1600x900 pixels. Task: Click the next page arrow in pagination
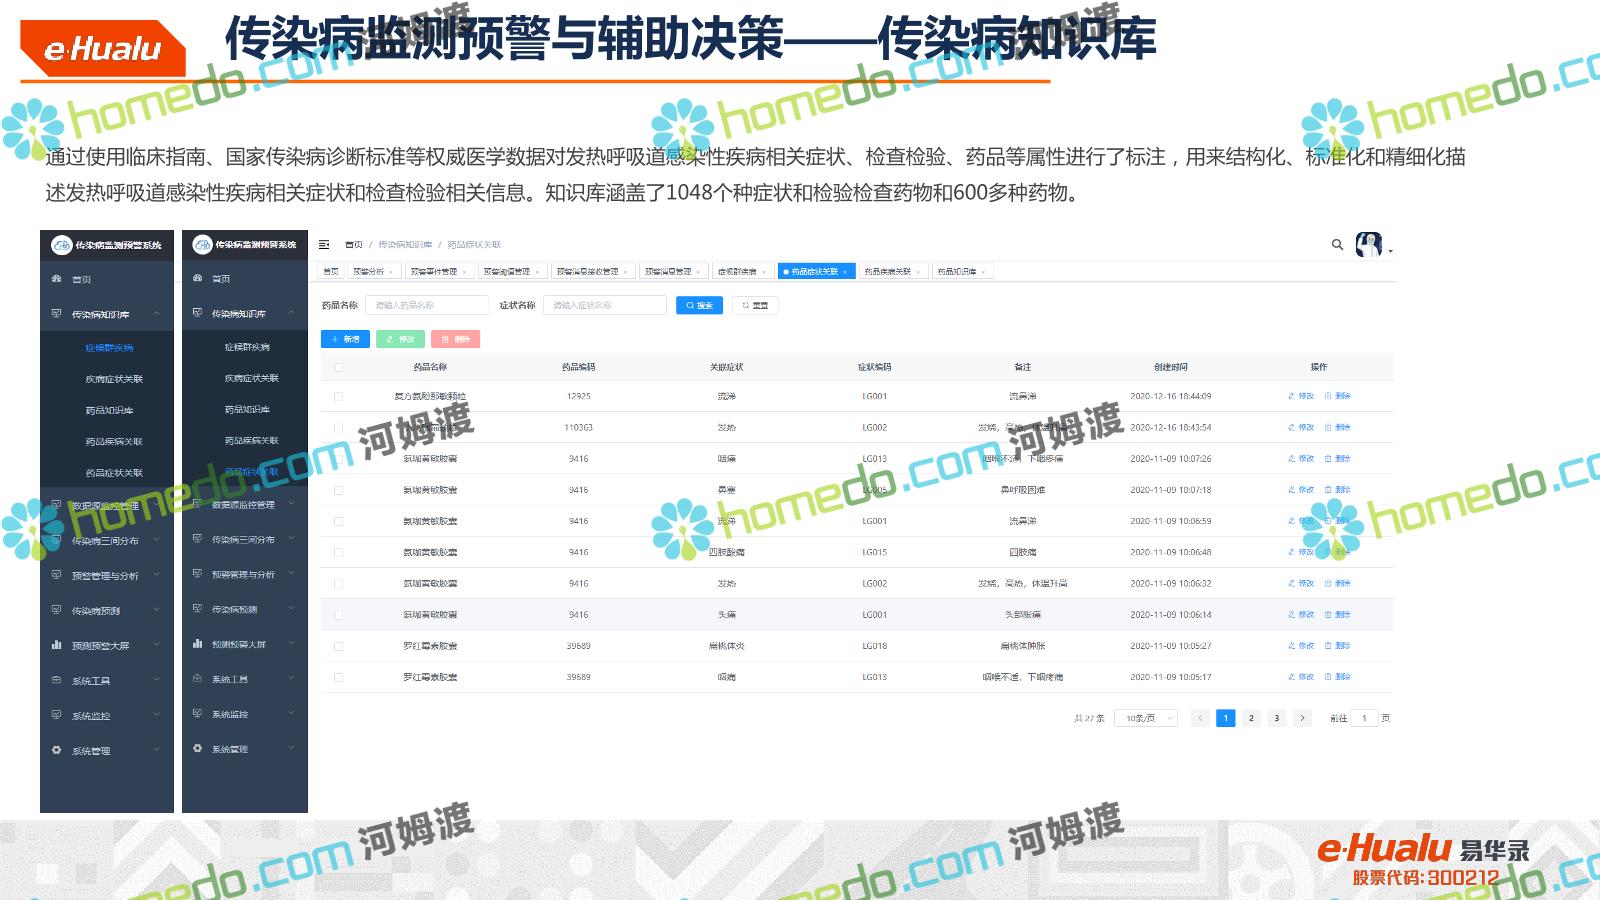[x=1301, y=718]
